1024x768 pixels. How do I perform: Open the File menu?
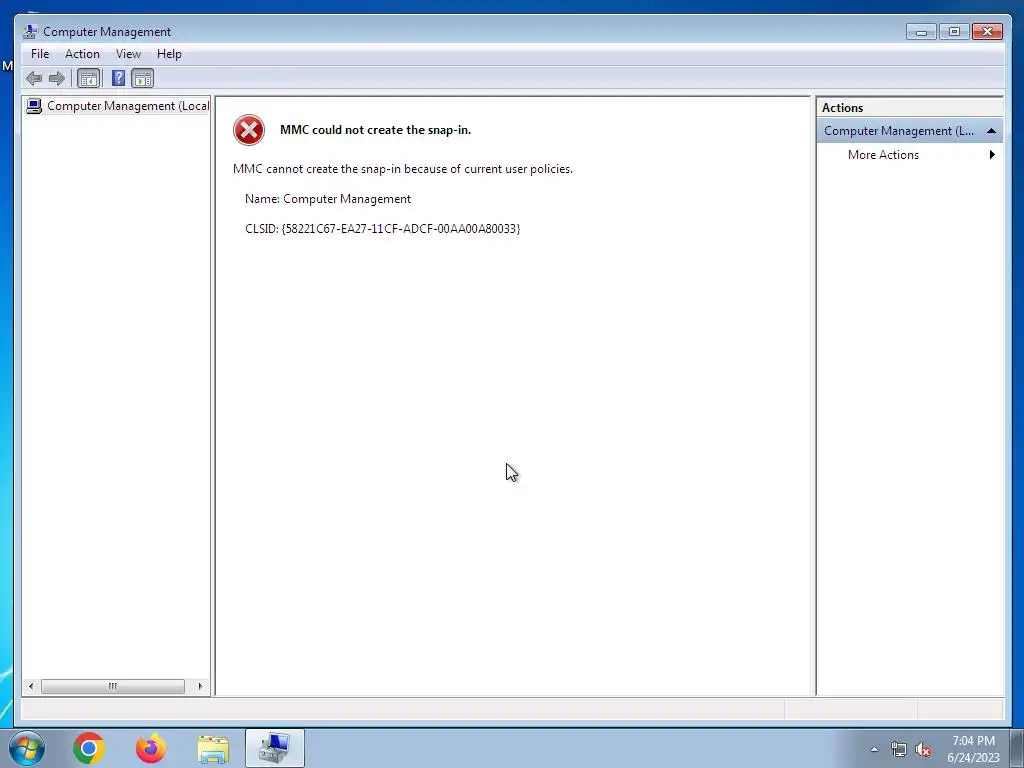point(40,54)
